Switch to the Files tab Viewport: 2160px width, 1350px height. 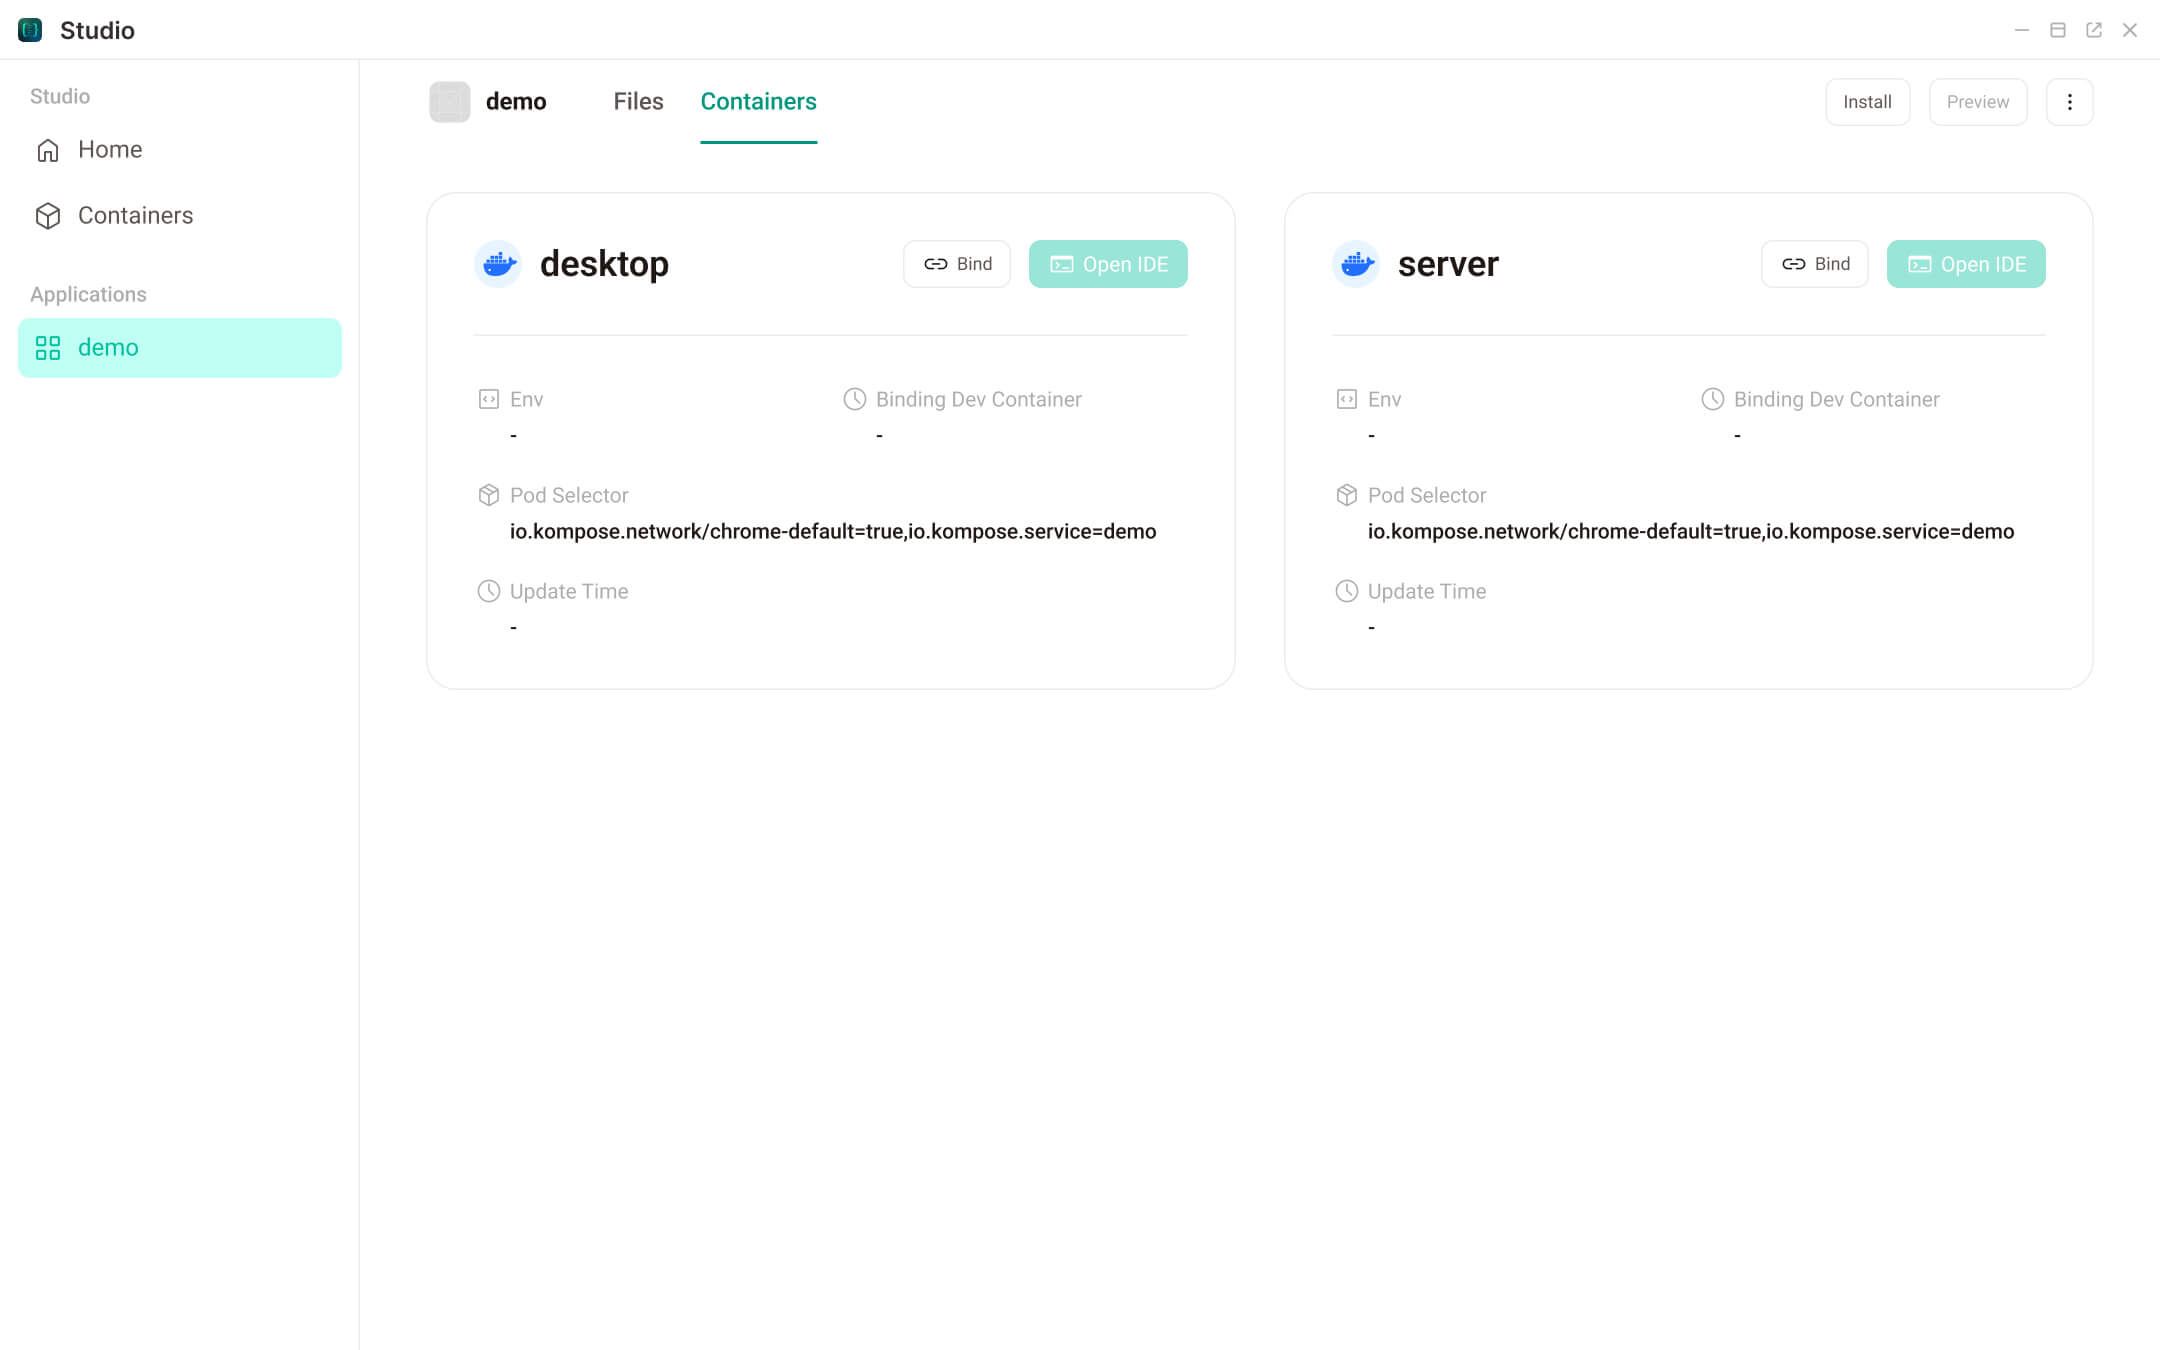point(638,102)
